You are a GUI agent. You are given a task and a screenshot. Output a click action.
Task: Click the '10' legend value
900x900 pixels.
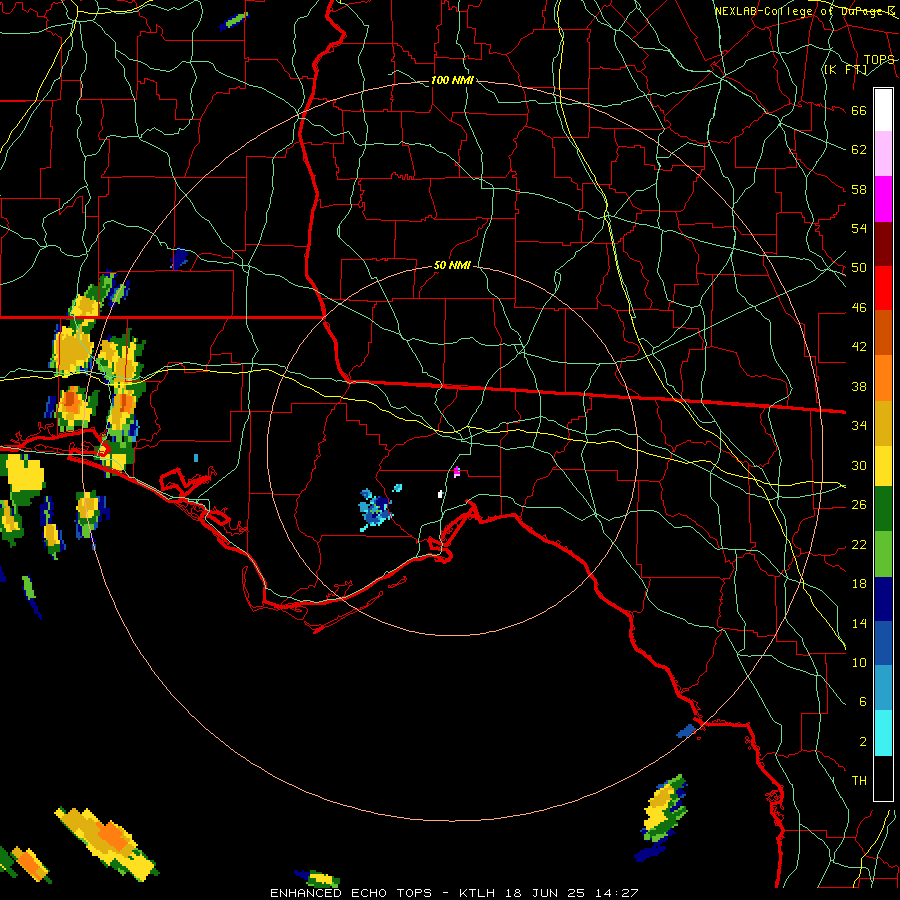859,662
